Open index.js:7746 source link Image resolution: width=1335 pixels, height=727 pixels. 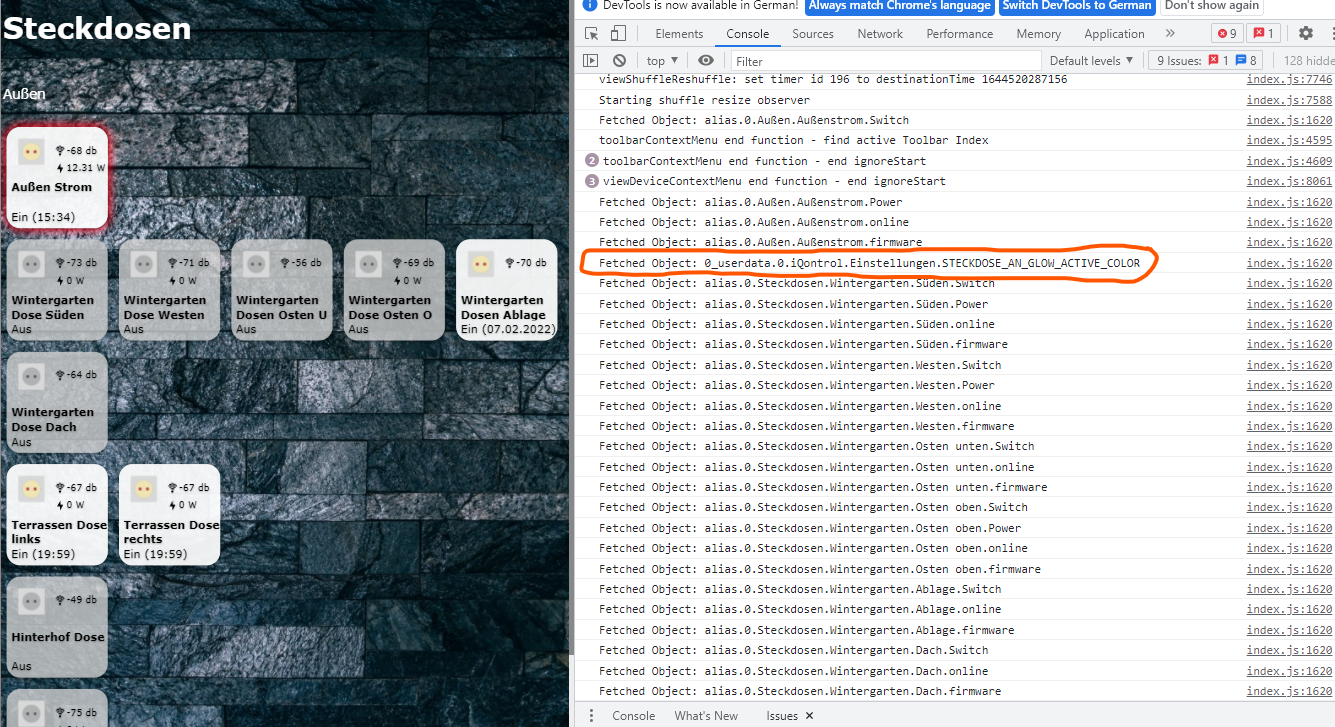pos(1289,79)
